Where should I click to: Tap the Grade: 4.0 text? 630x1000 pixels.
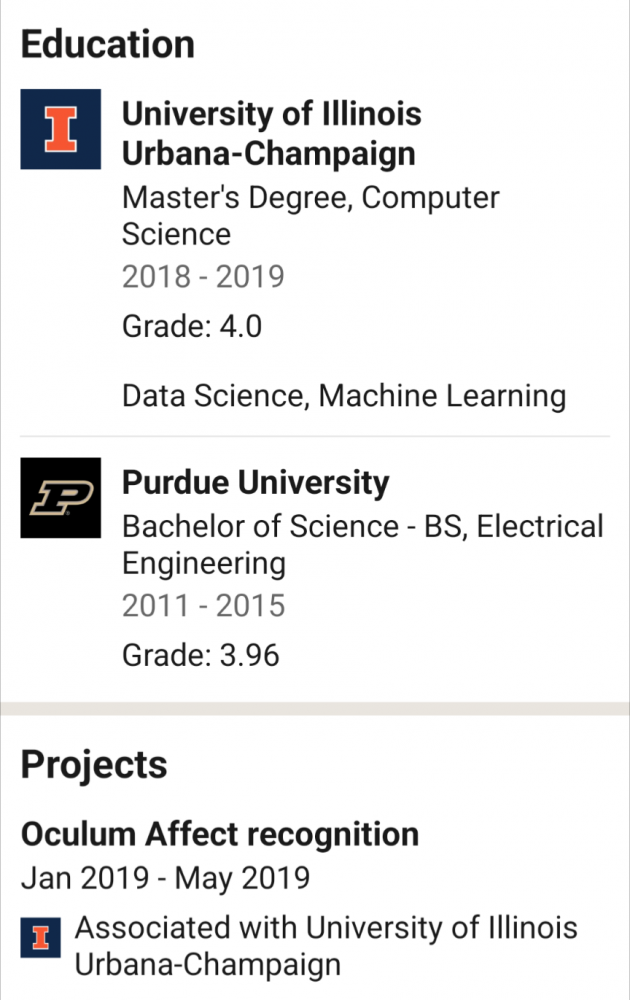tap(192, 326)
